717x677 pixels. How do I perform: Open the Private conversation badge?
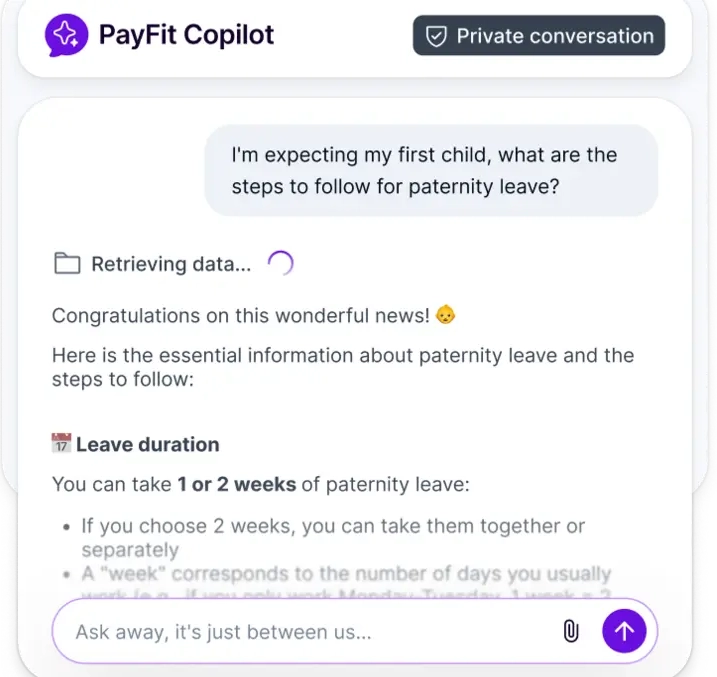coord(539,37)
